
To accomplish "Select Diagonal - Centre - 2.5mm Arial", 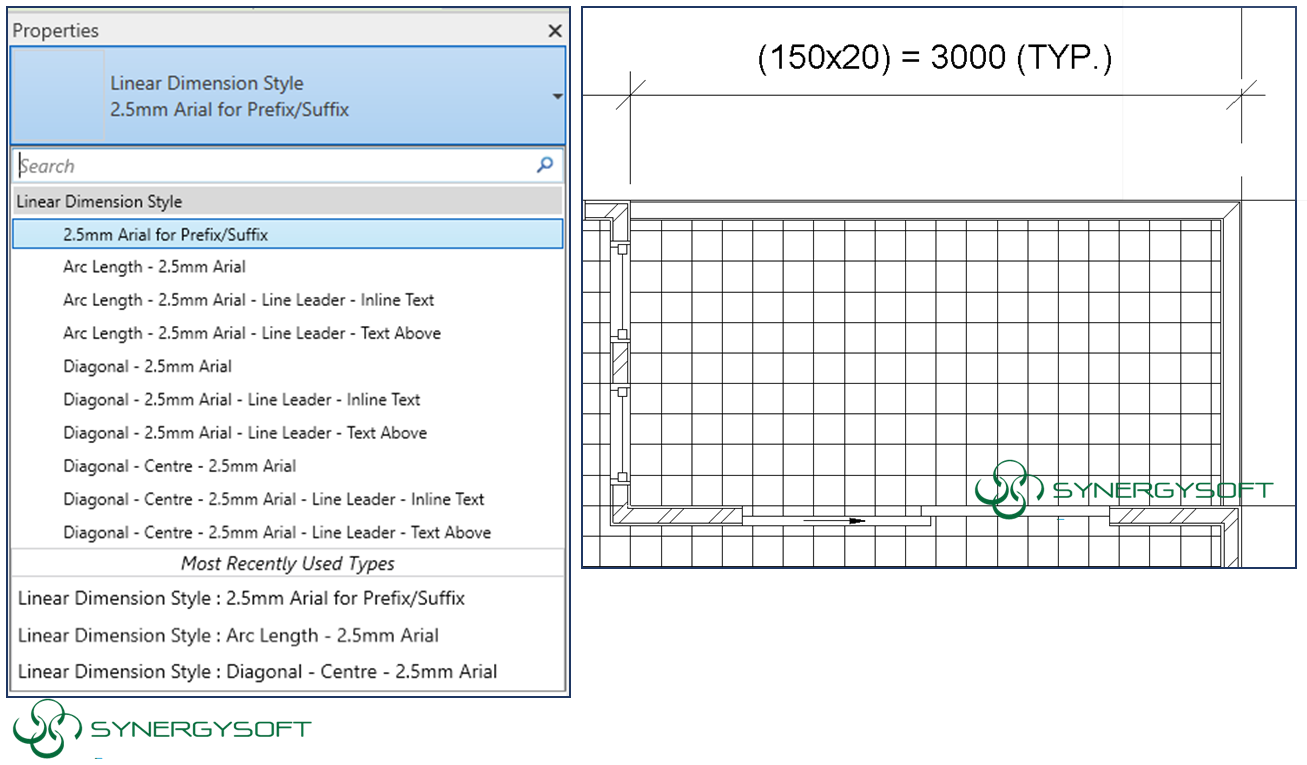I will 179,466.
